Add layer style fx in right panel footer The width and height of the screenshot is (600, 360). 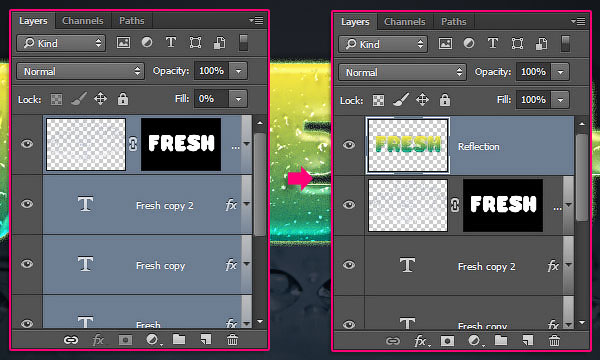click(x=421, y=341)
